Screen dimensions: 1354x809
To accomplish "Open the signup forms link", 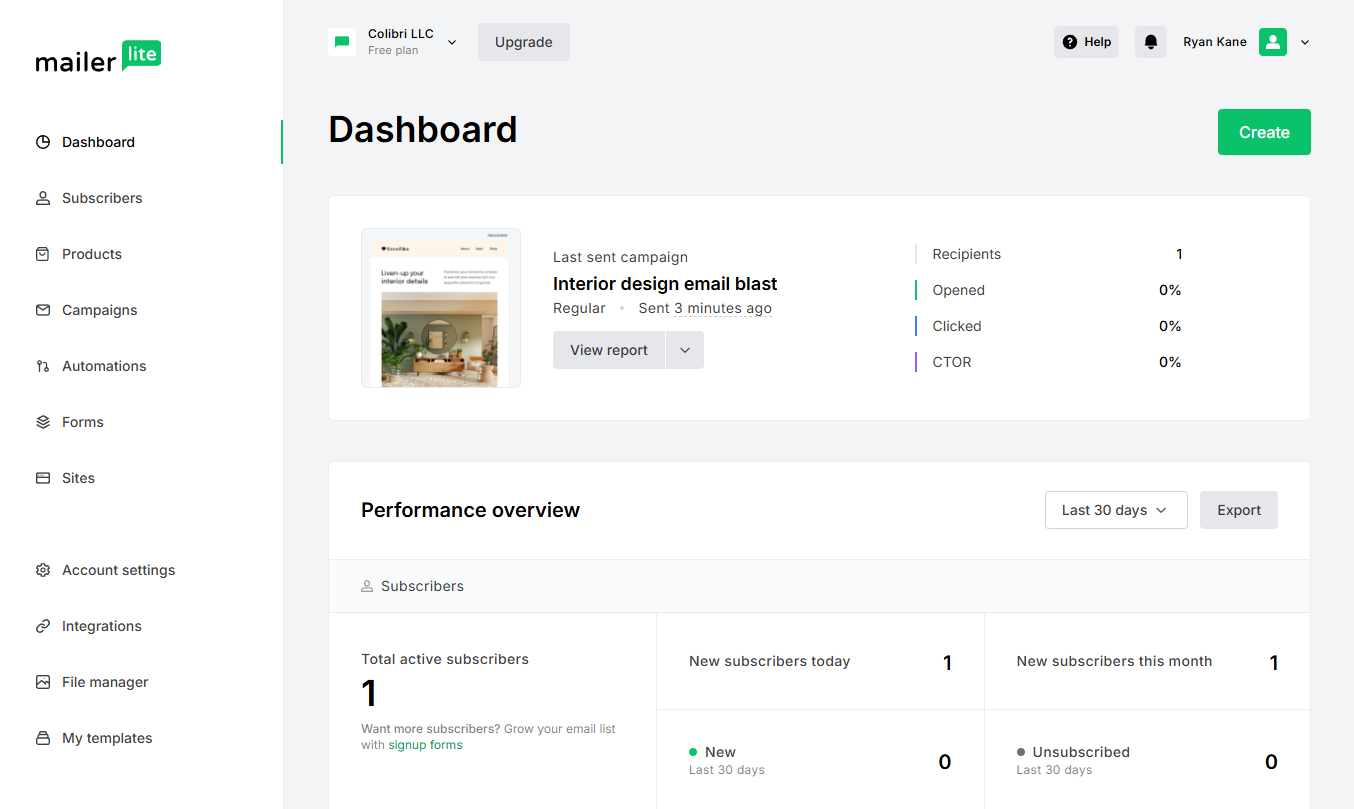I will (x=424, y=744).
